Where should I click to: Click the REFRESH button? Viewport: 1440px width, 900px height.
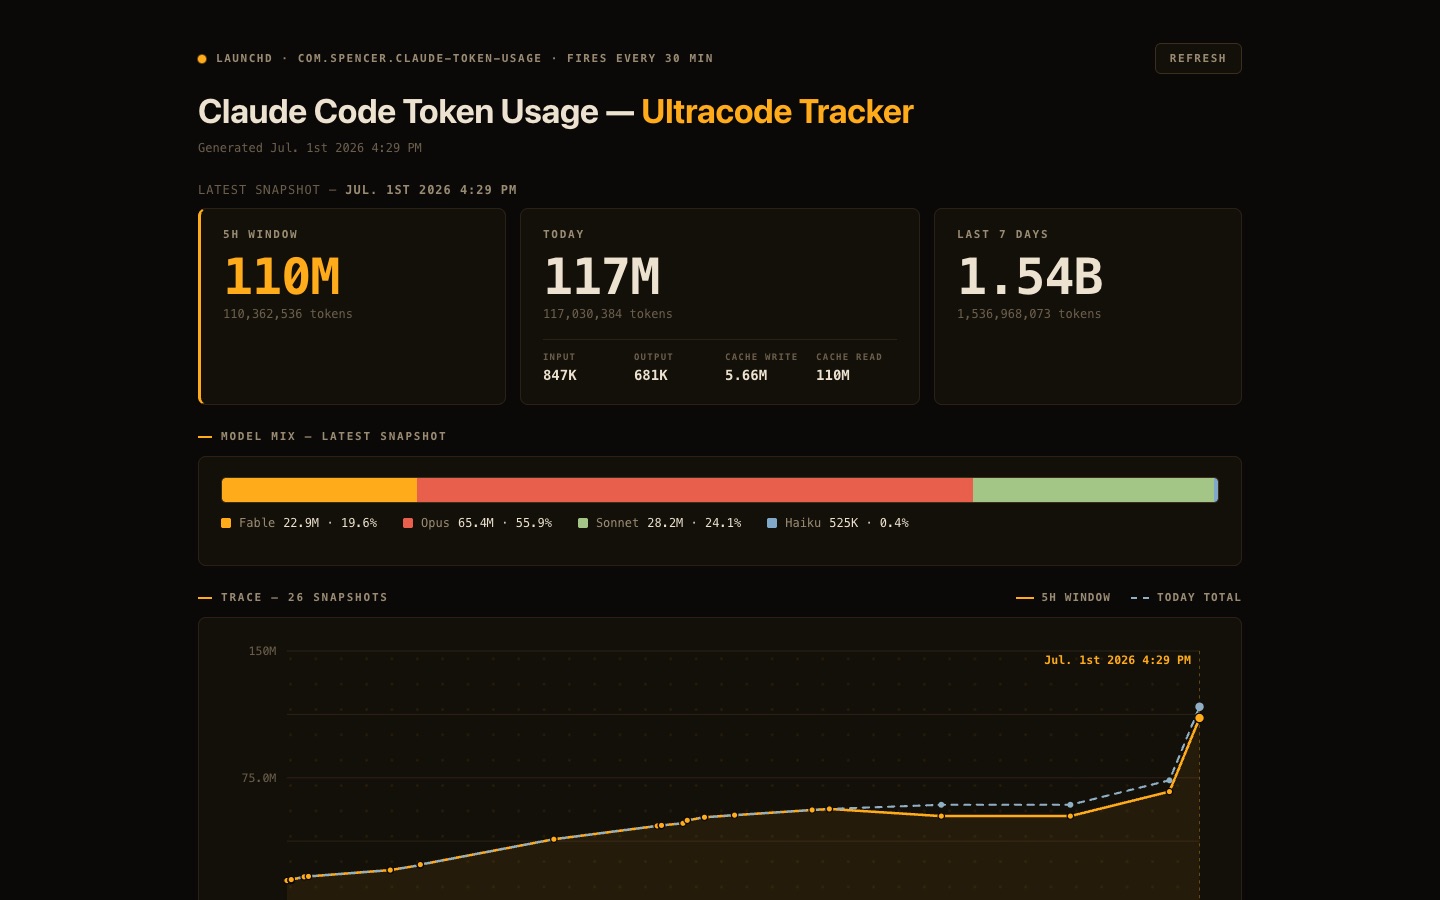(x=1198, y=58)
